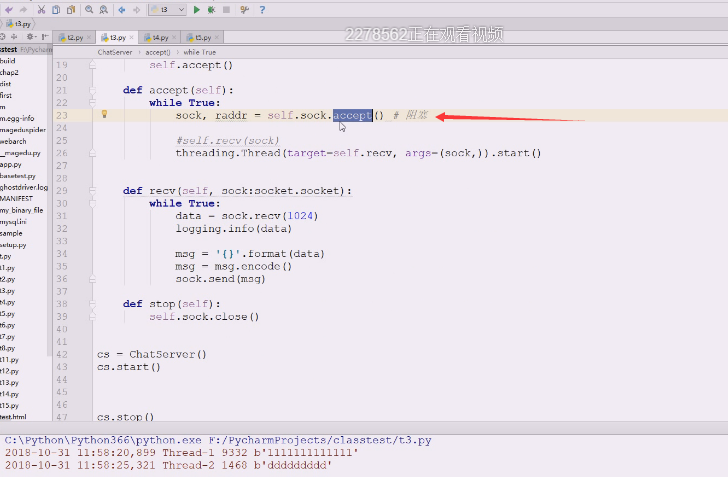Select t15.py in the project tree
This screenshot has width=728, height=477.
(10, 405)
